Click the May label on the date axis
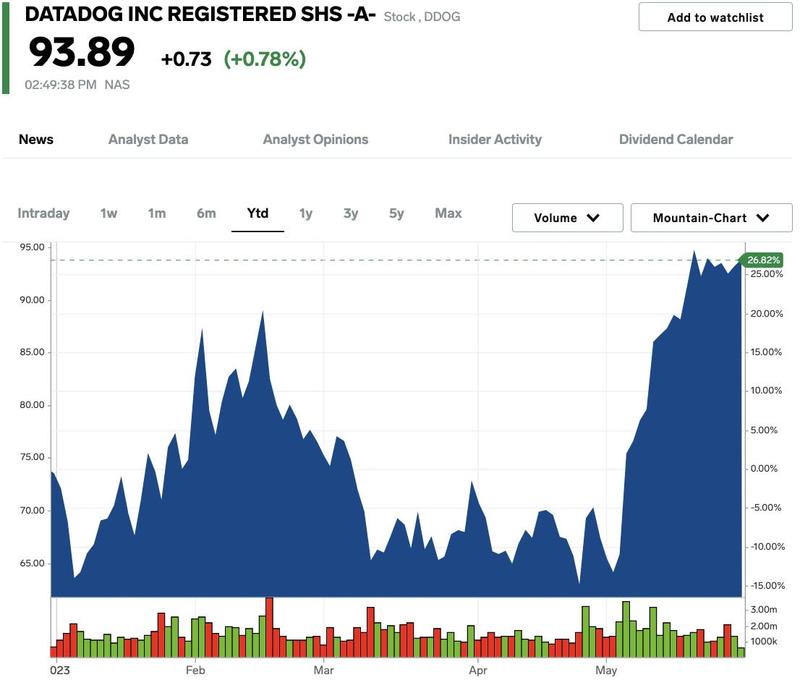Screen dimensions: 800x693 click(606, 670)
